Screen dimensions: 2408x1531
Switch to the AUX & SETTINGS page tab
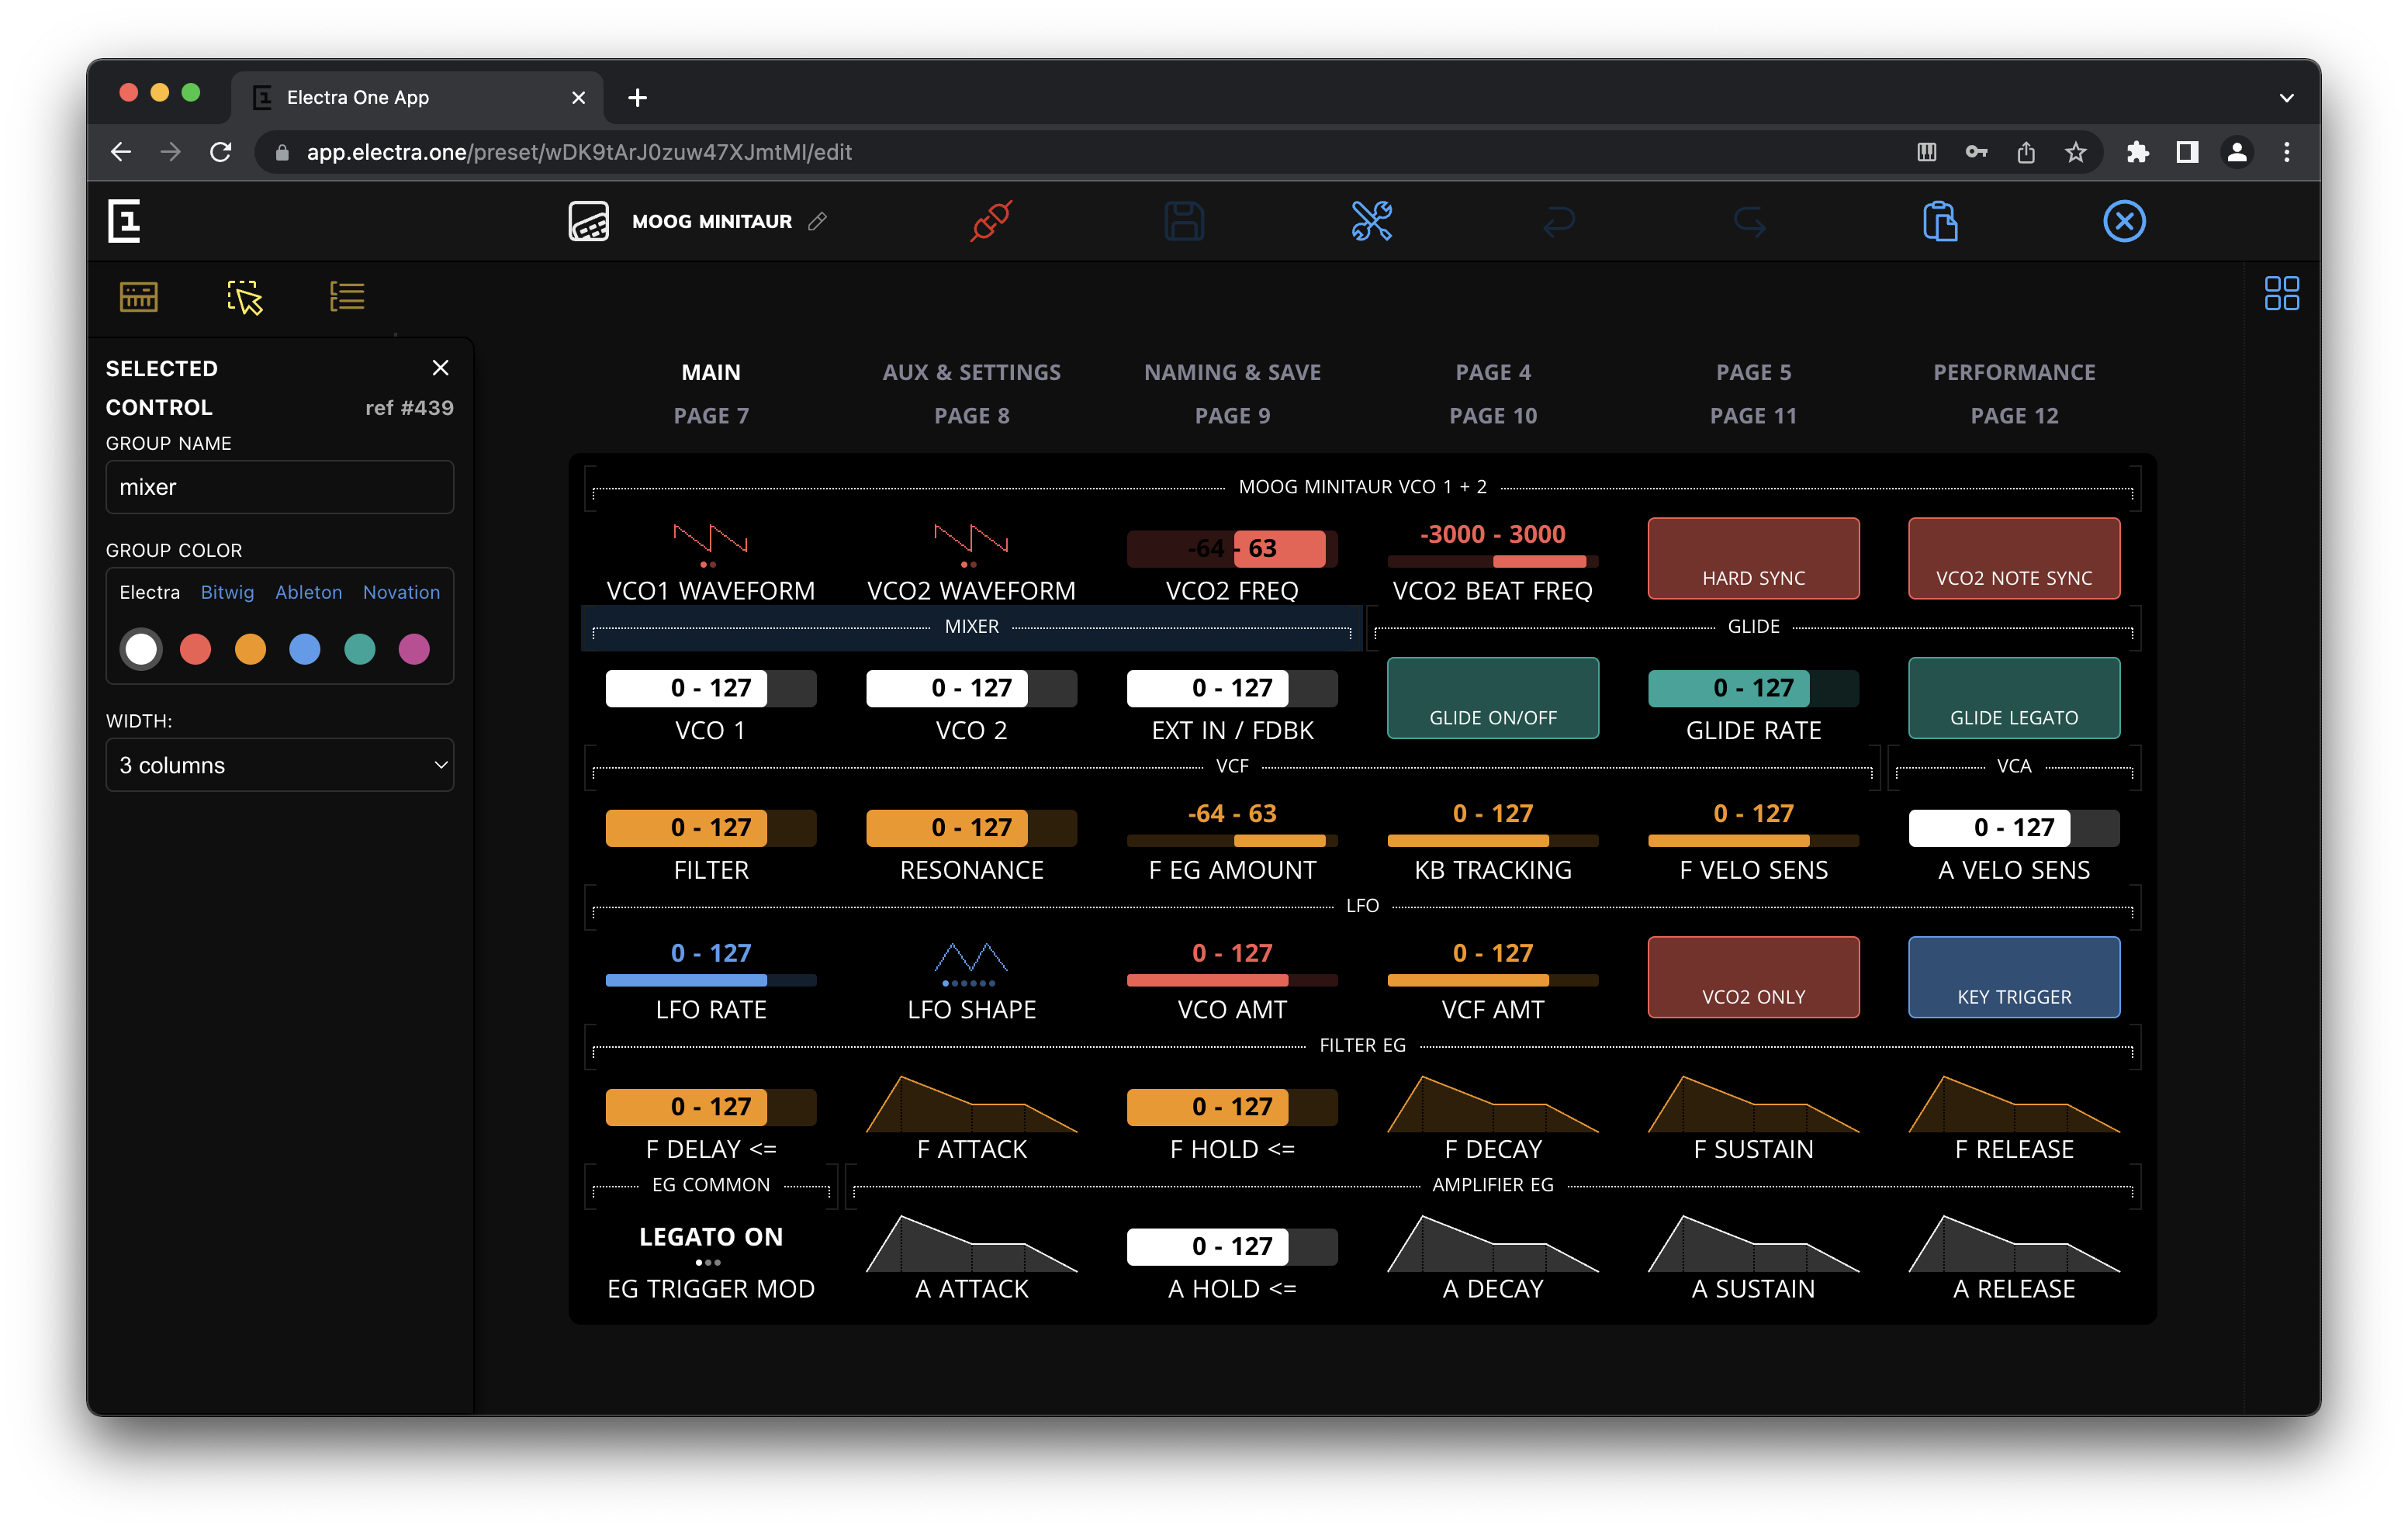point(971,372)
